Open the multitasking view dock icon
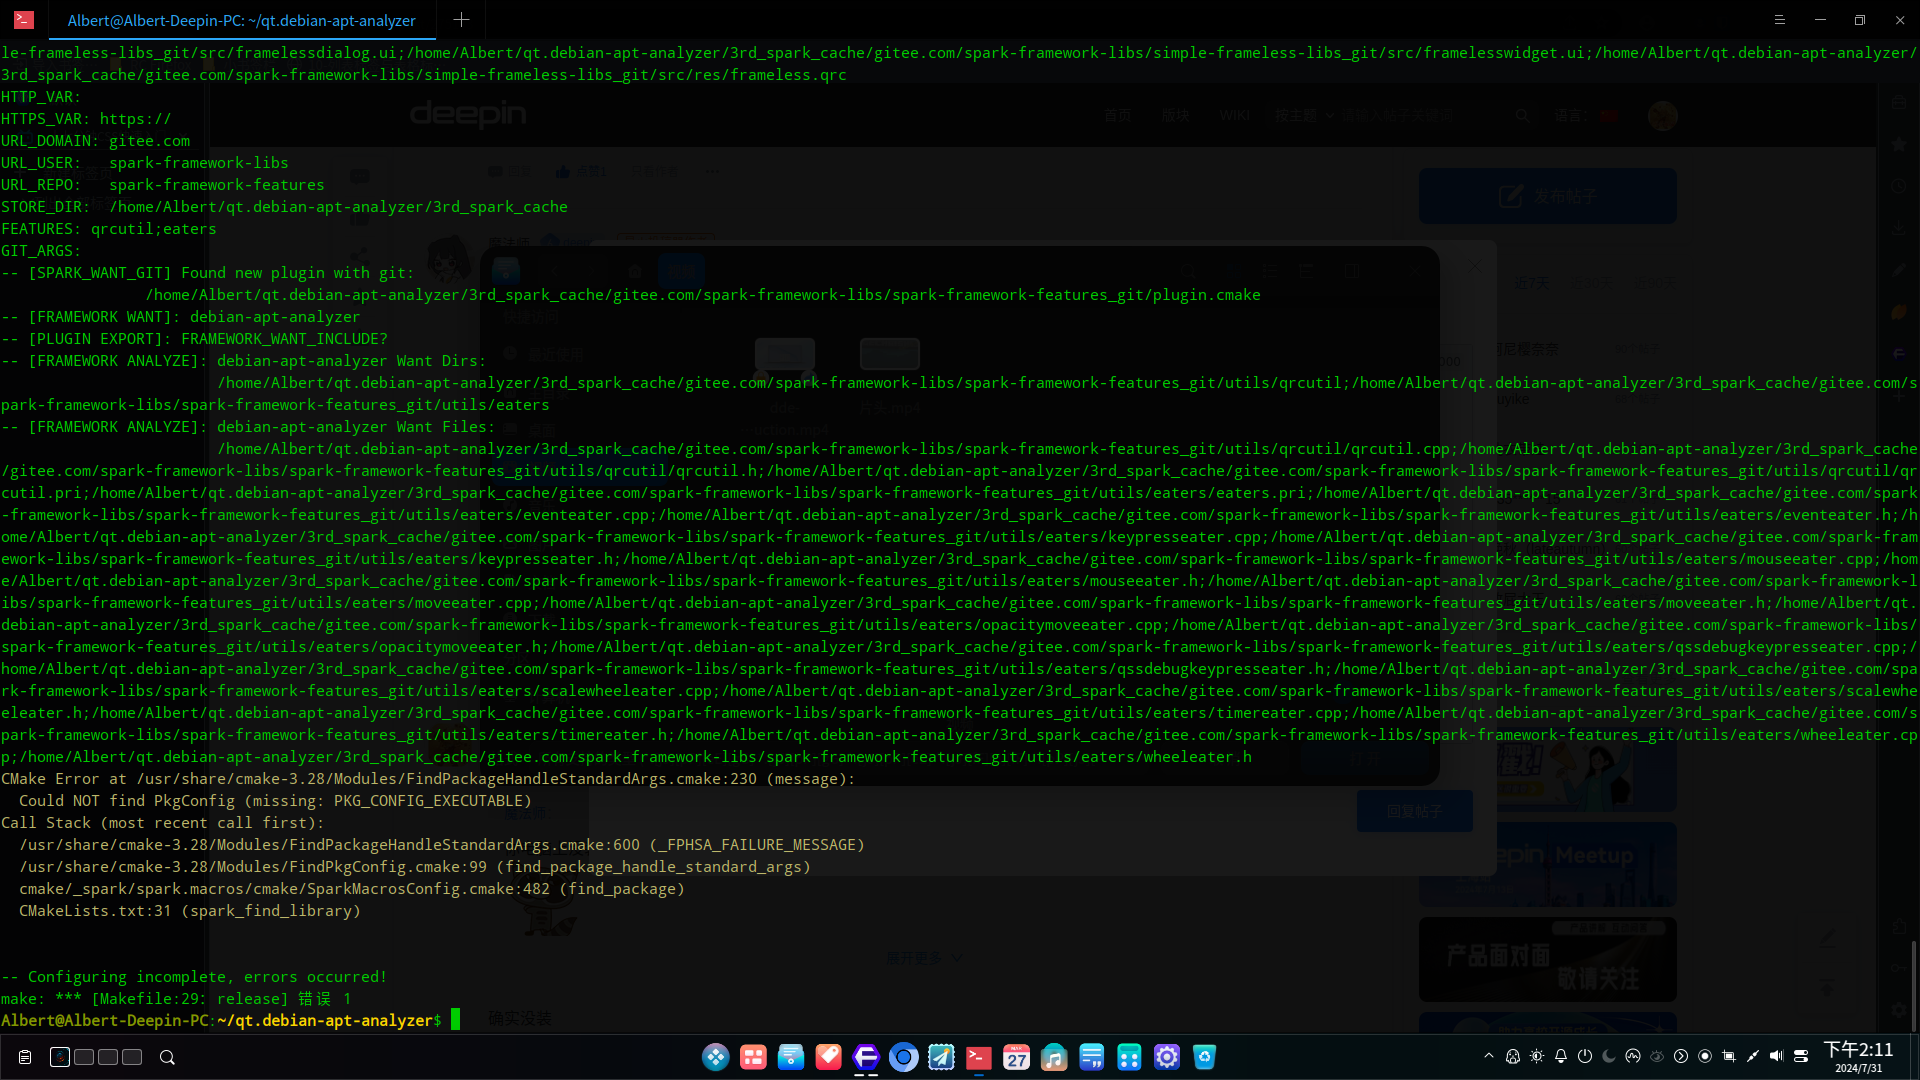Viewport: 1920px width, 1080px height. tap(753, 1057)
